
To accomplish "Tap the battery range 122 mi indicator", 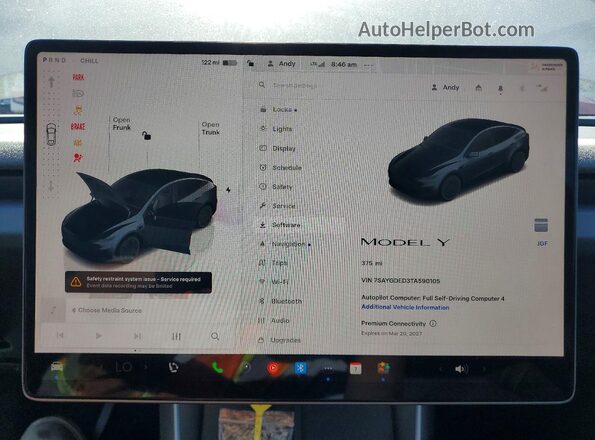I will [x=219, y=63].
